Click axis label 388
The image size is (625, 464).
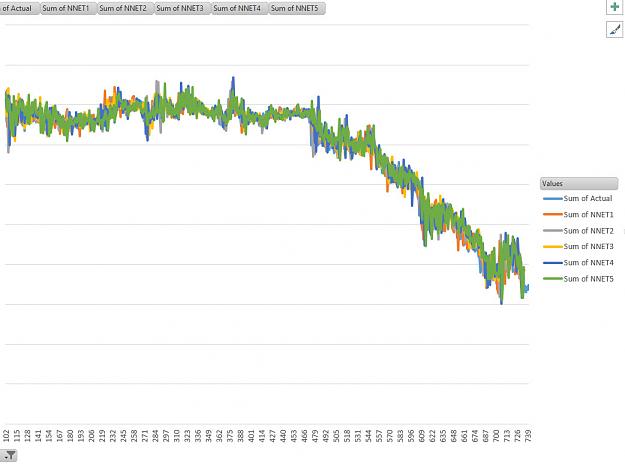pyautogui.click(x=240, y=435)
